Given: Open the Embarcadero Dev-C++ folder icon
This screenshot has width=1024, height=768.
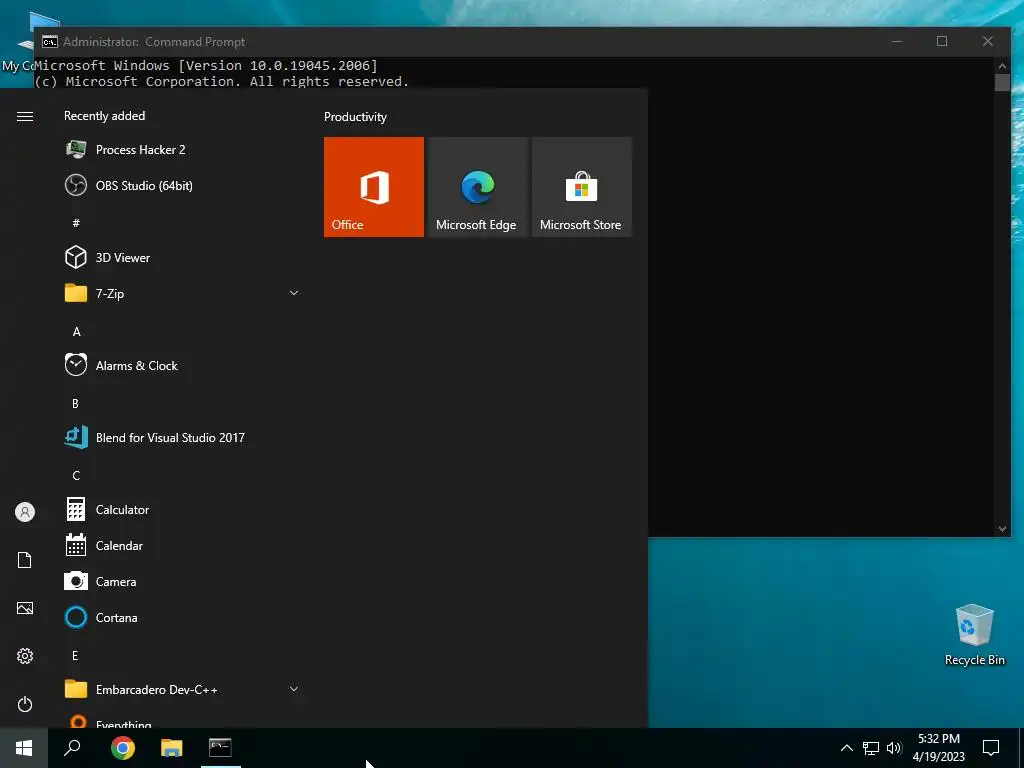Looking at the screenshot, I should click(76, 689).
